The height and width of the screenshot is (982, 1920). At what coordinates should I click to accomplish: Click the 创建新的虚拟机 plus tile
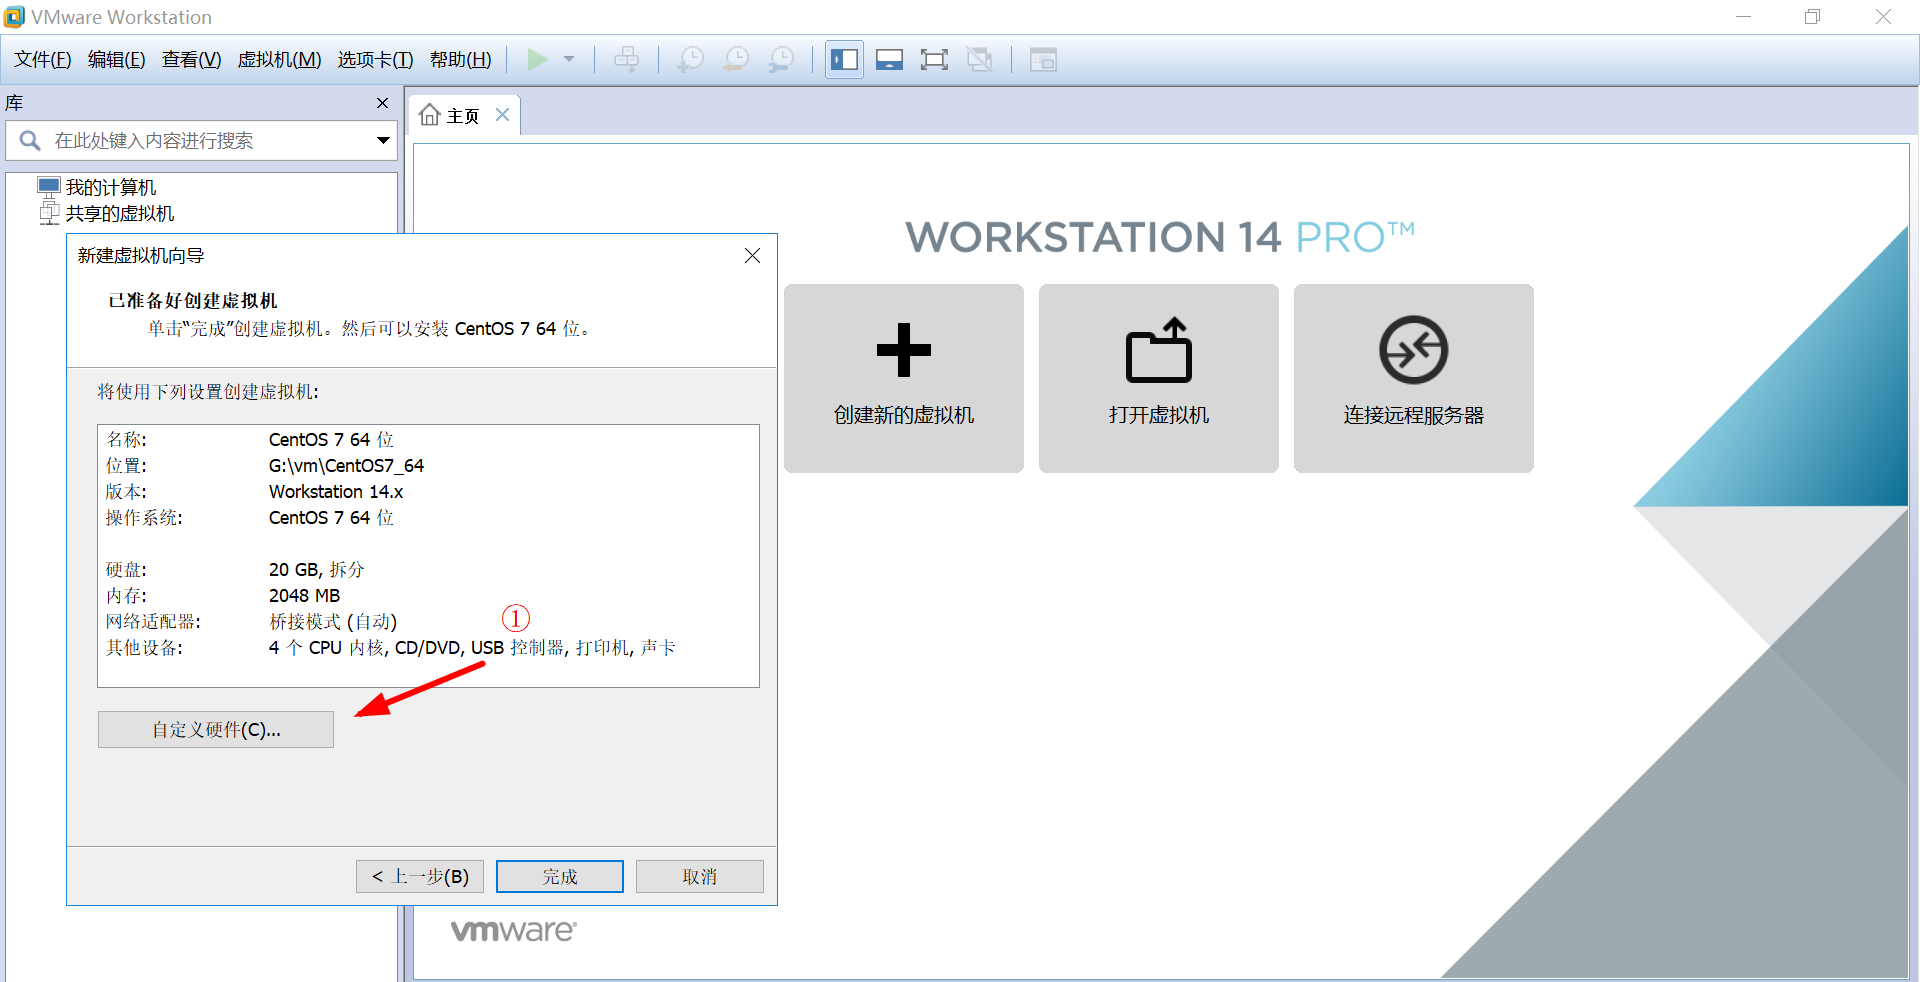coord(904,378)
